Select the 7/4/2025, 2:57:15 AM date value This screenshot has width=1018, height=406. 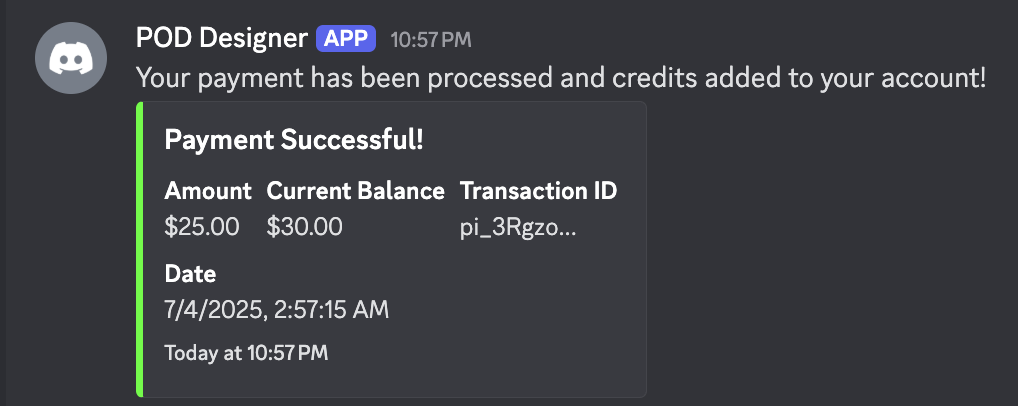(x=277, y=309)
